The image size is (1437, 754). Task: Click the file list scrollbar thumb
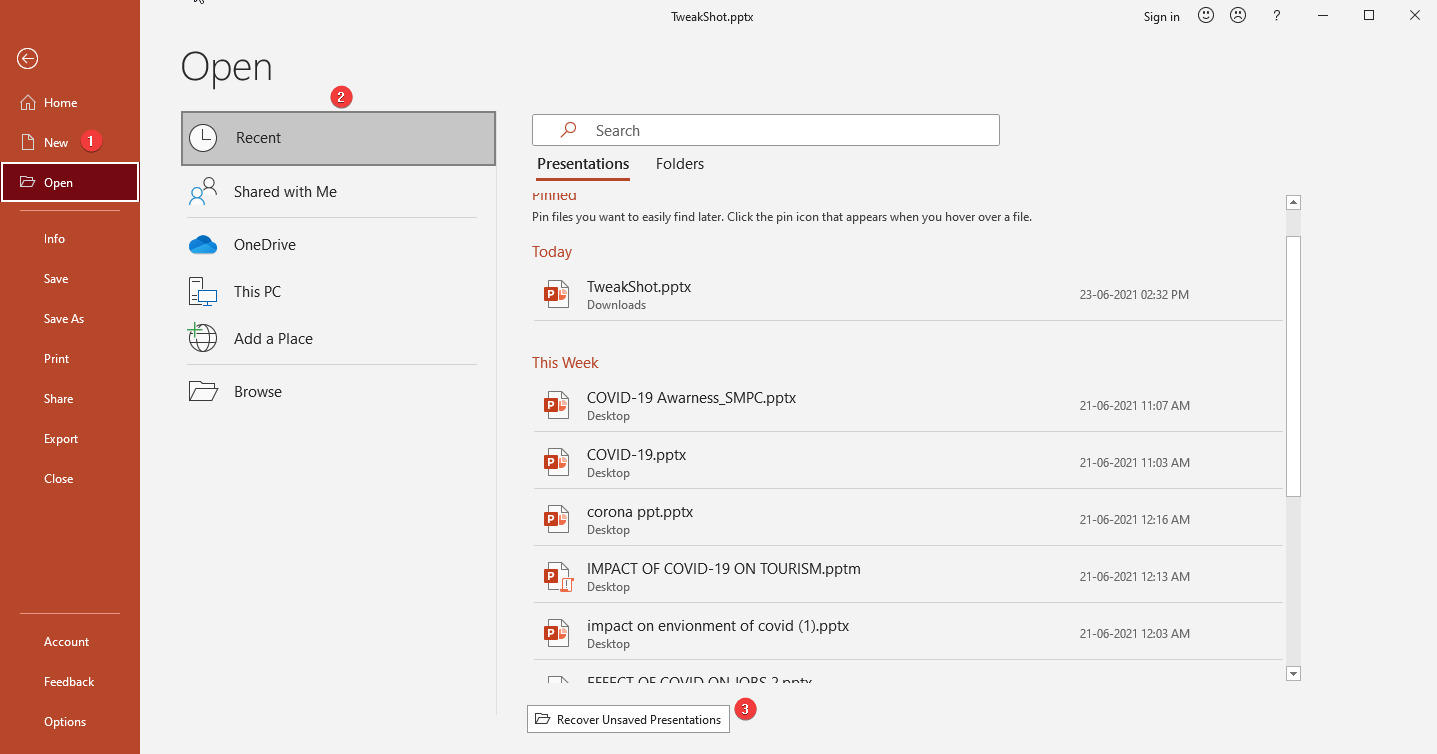click(1293, 366)
